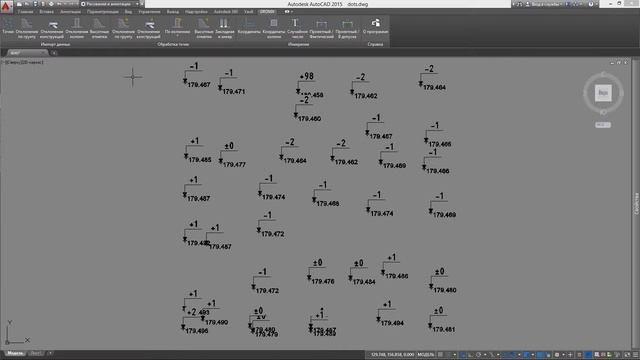Viewport: 640px width, 360px height.
Task: Open the snap mode settings dropdown arrow
Action: click(x=455, y=355)
